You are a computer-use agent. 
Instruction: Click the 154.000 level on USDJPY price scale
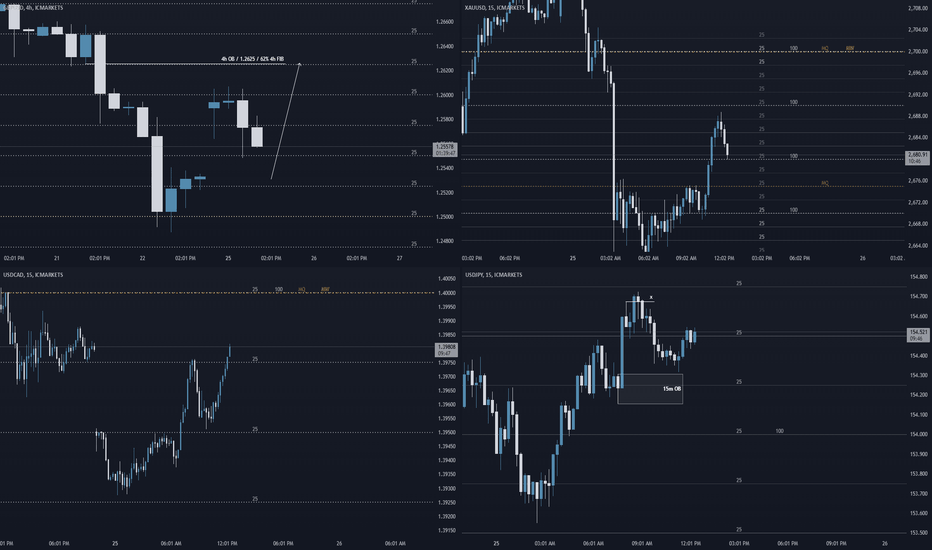click(x=919, y=435)
